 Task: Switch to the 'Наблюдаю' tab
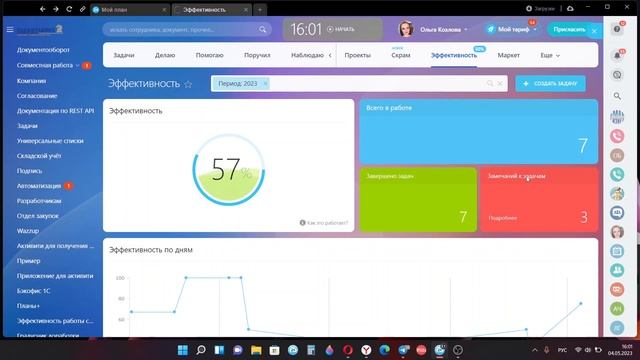click(307, 55)
